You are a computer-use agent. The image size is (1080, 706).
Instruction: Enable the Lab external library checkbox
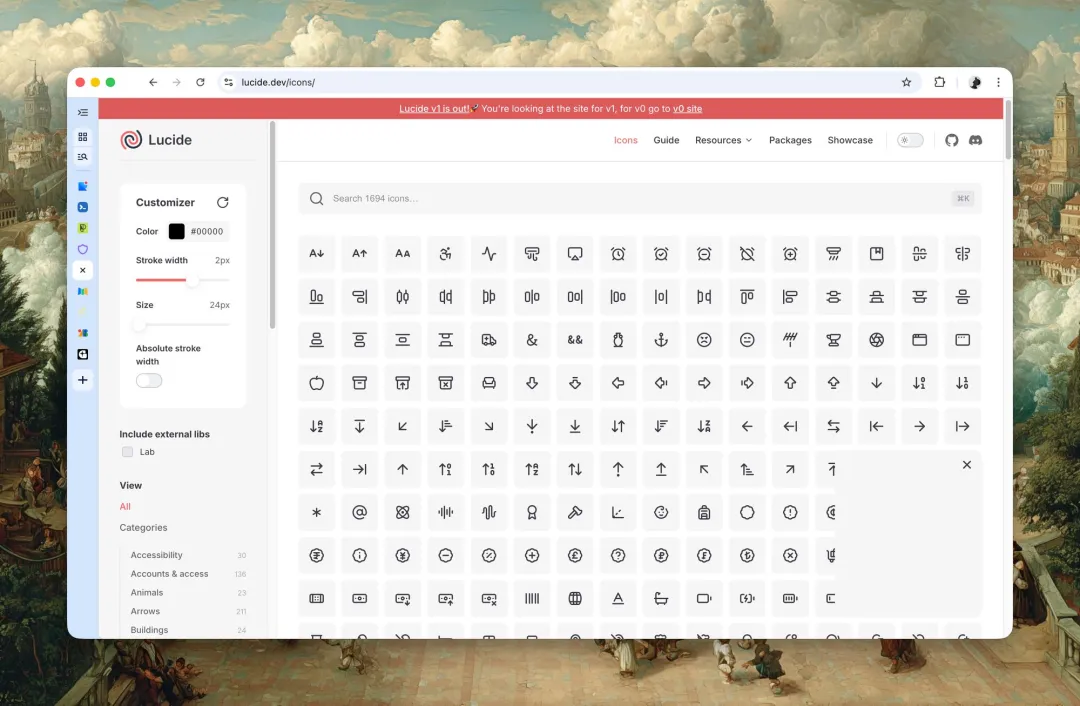127,452
